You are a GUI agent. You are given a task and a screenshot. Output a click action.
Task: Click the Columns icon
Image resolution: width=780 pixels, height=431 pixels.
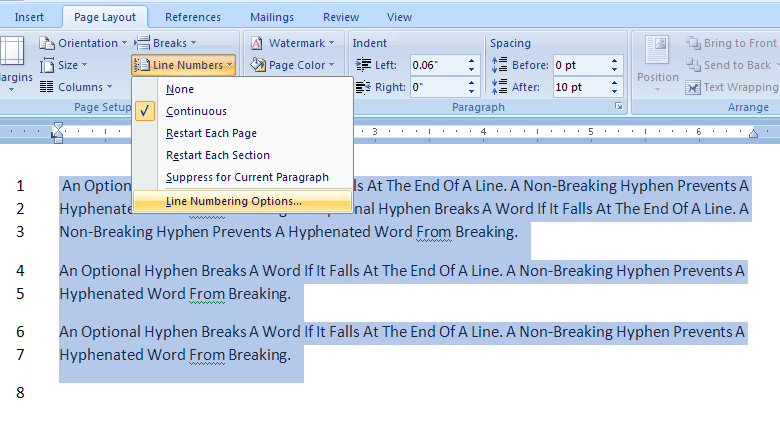(x=47, y=87)
